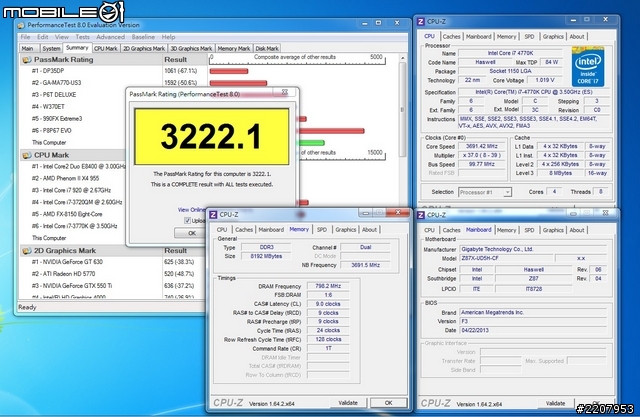Close the PassMark Rating dialog
Screen dimensions: 640x417
[x=285, y=92]
